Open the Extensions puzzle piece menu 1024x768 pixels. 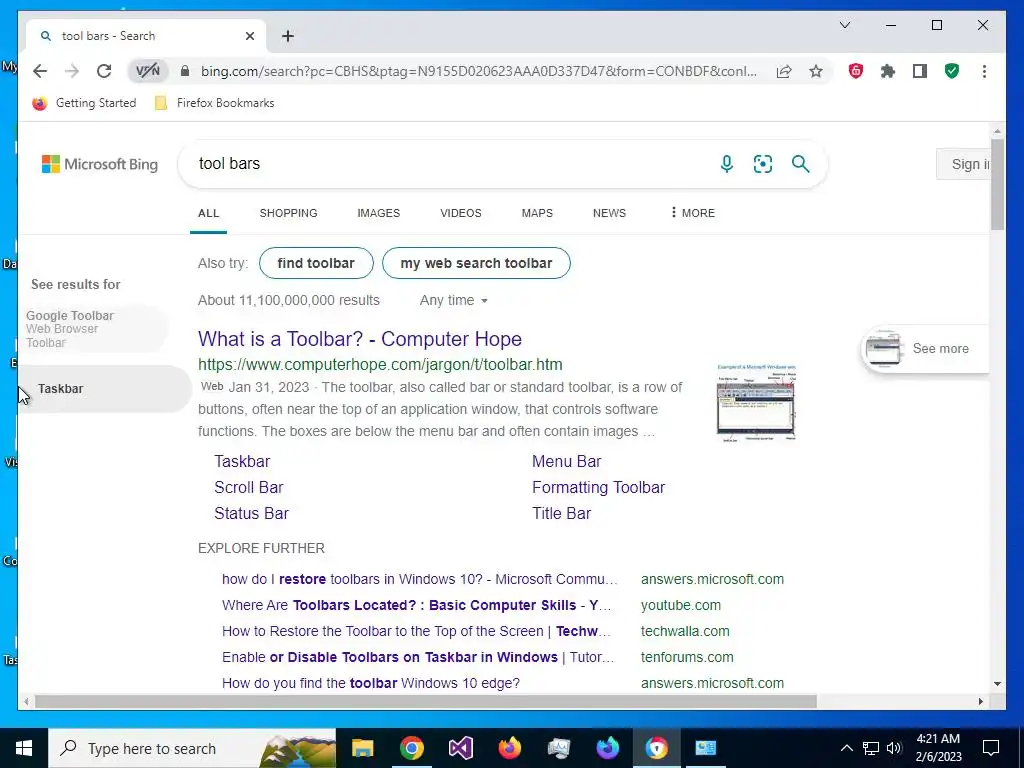[x=888, y=71]
